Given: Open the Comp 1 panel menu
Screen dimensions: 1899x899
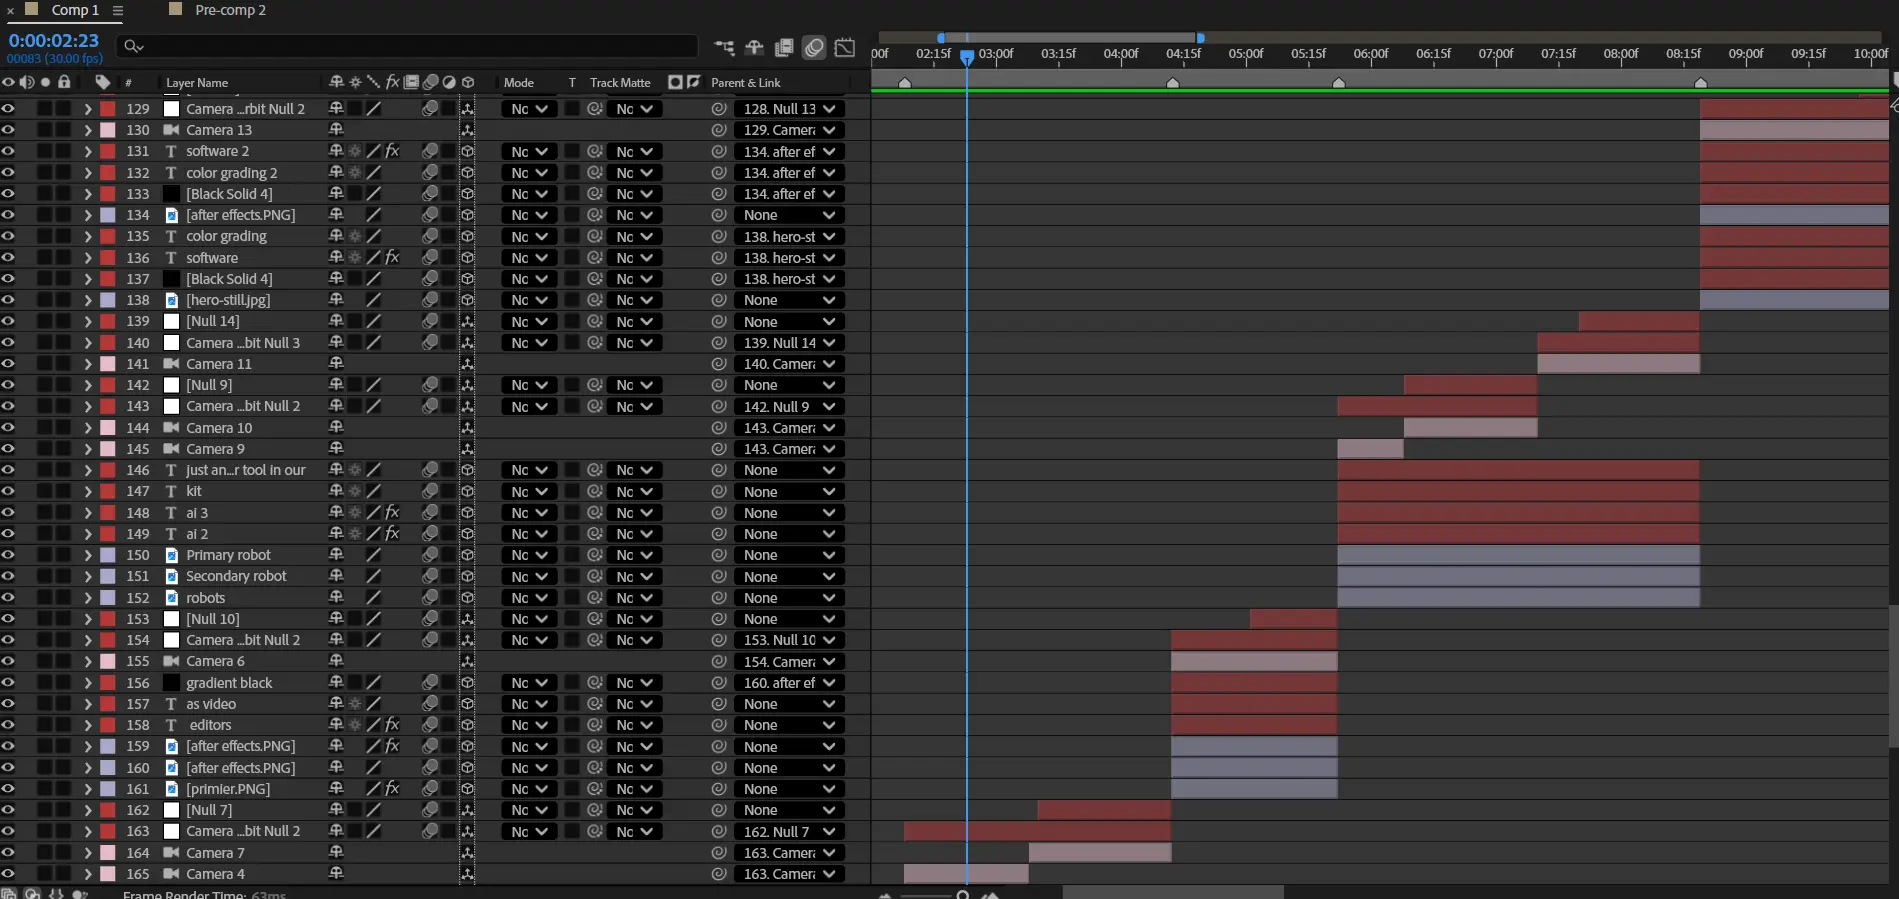Looking at the screenshot, I should pyautogui.click(x=117, y=10).
